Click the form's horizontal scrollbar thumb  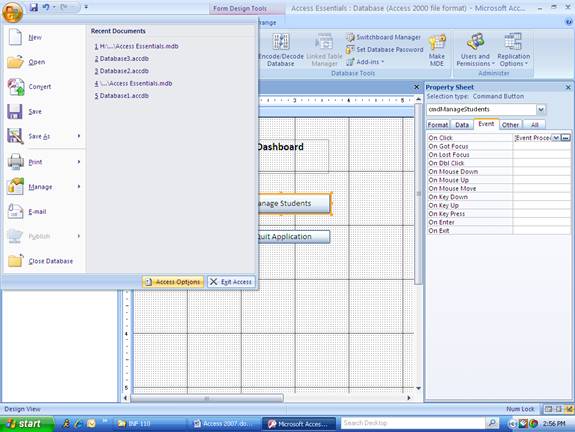207,398
